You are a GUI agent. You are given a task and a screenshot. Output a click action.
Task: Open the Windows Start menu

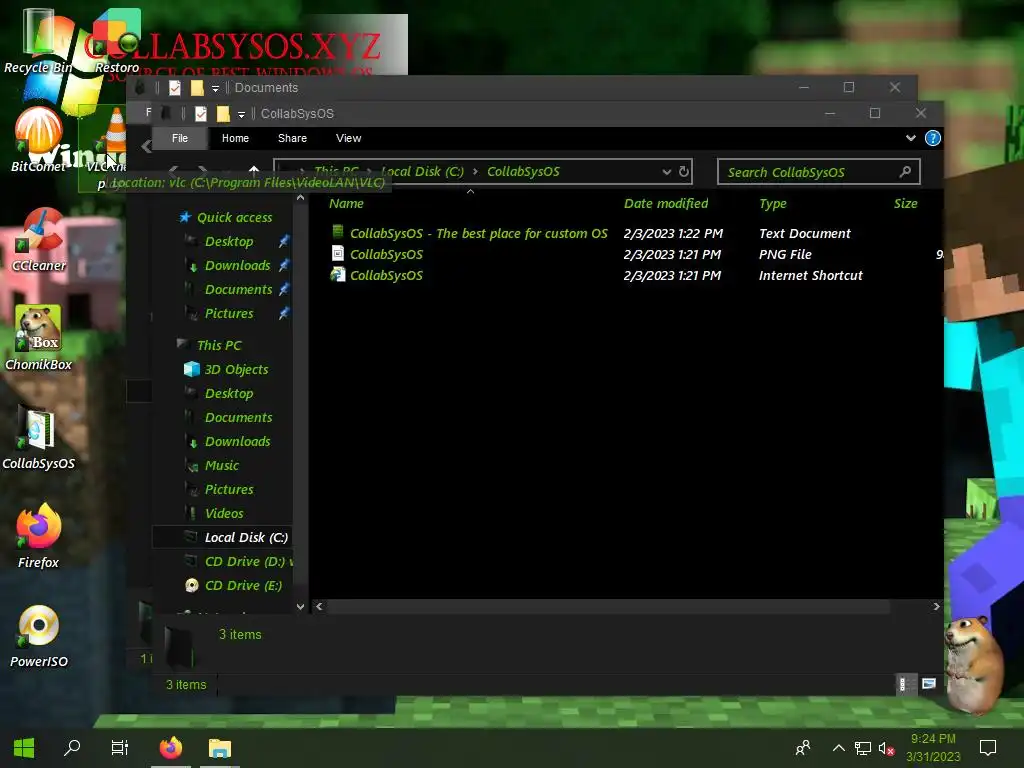coord(24,748)
